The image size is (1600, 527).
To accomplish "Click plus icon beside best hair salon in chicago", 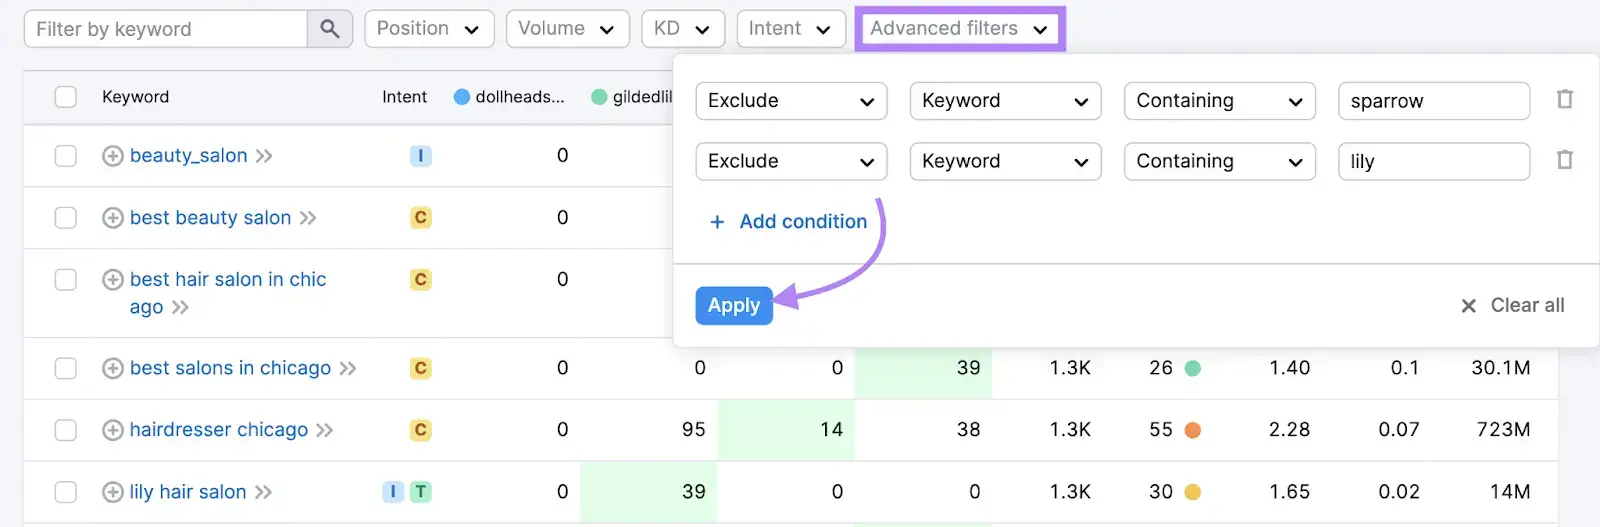I will [x=113, y=280].
